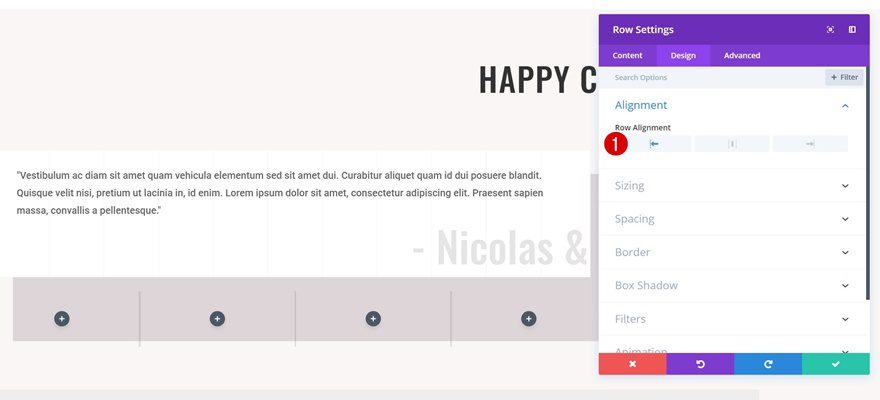The width and height of the screenshot is (880, 400).
Task: Switch to the Content tab
Action: [x=627, y=56]
